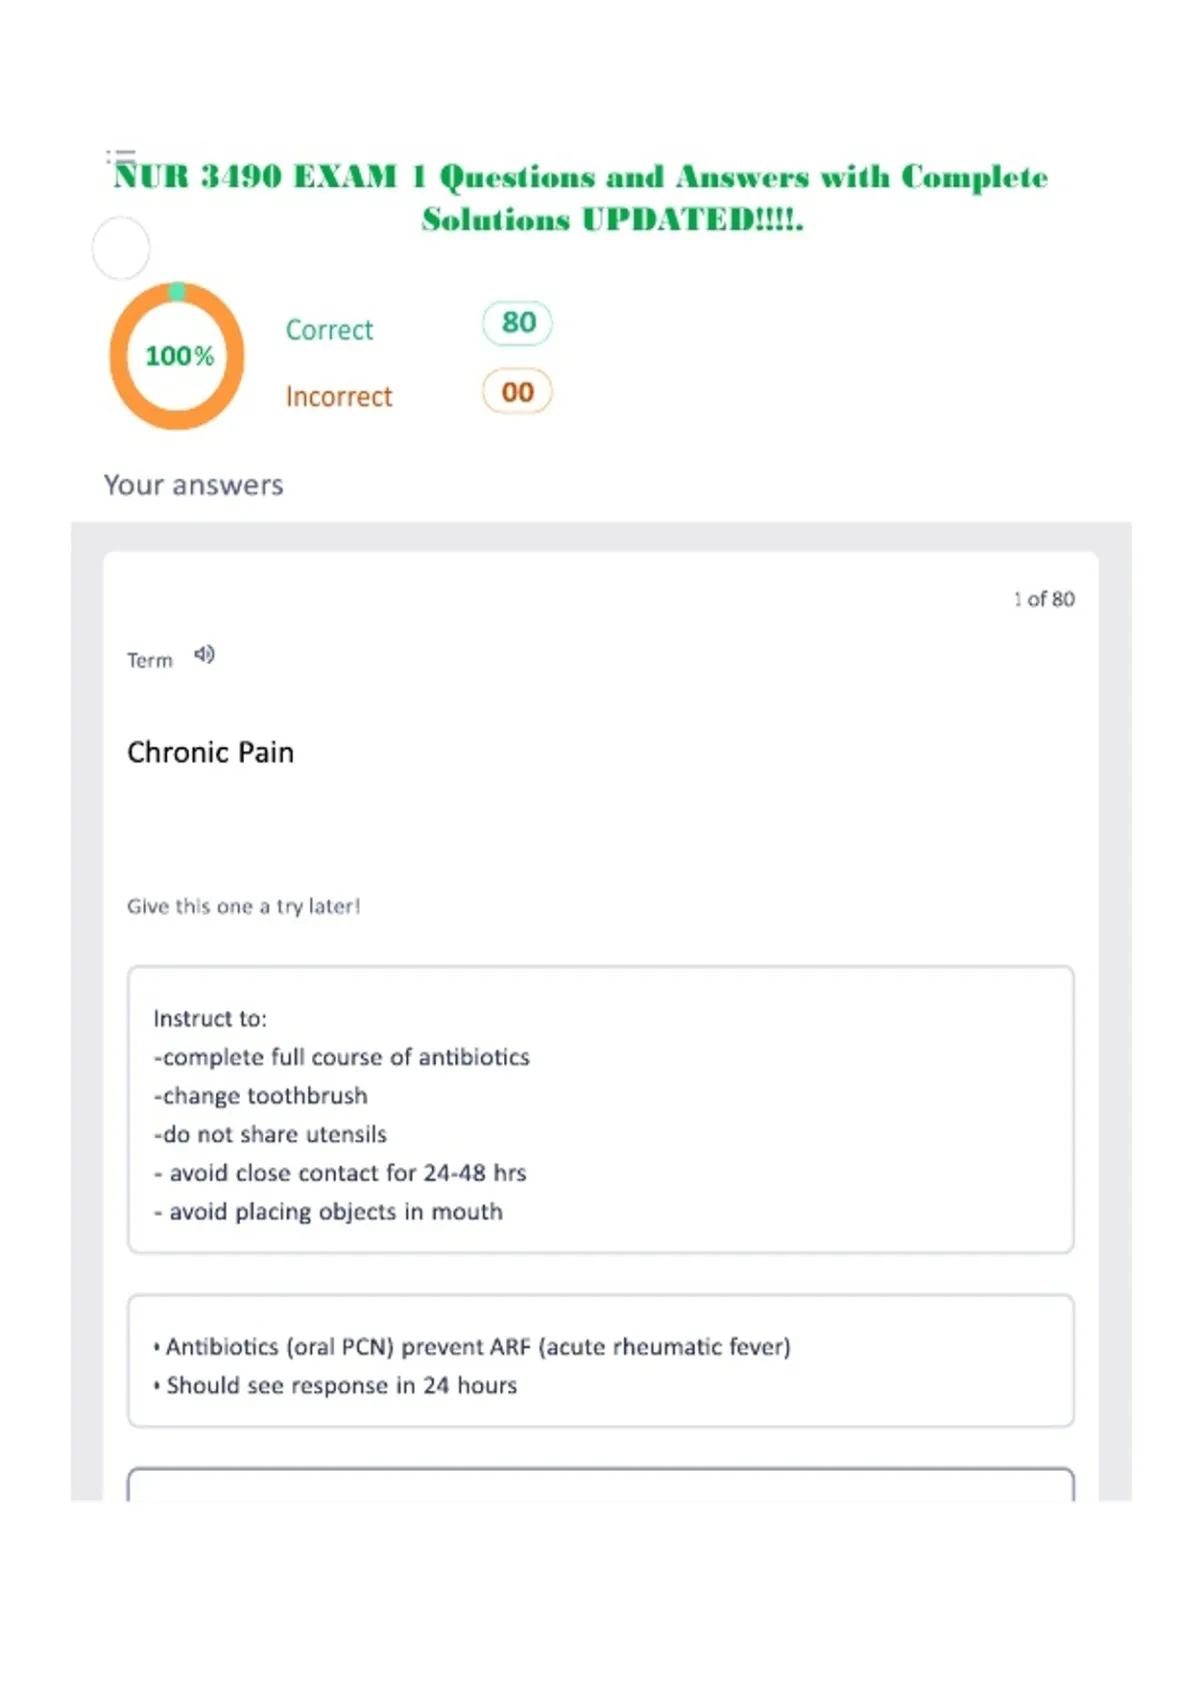Click the green 80 correct count badge
The height and width of the screenshot is (1700, 1200).
point(517,323)
